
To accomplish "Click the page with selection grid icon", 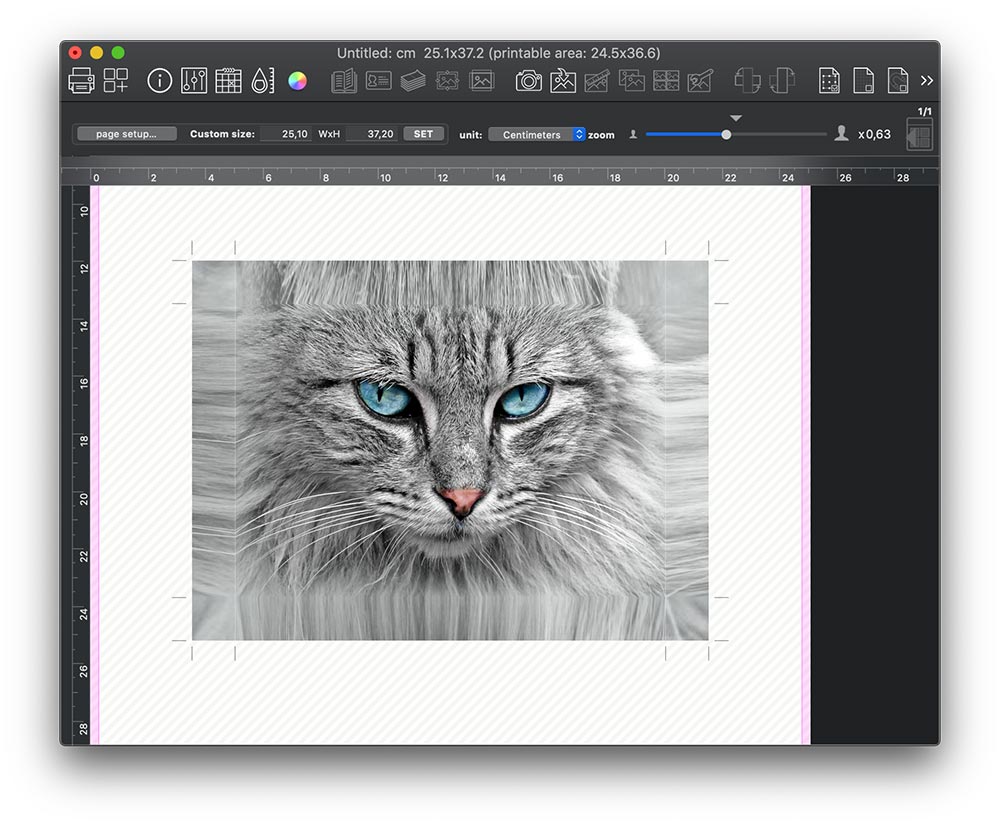I will tap(829, 81).
